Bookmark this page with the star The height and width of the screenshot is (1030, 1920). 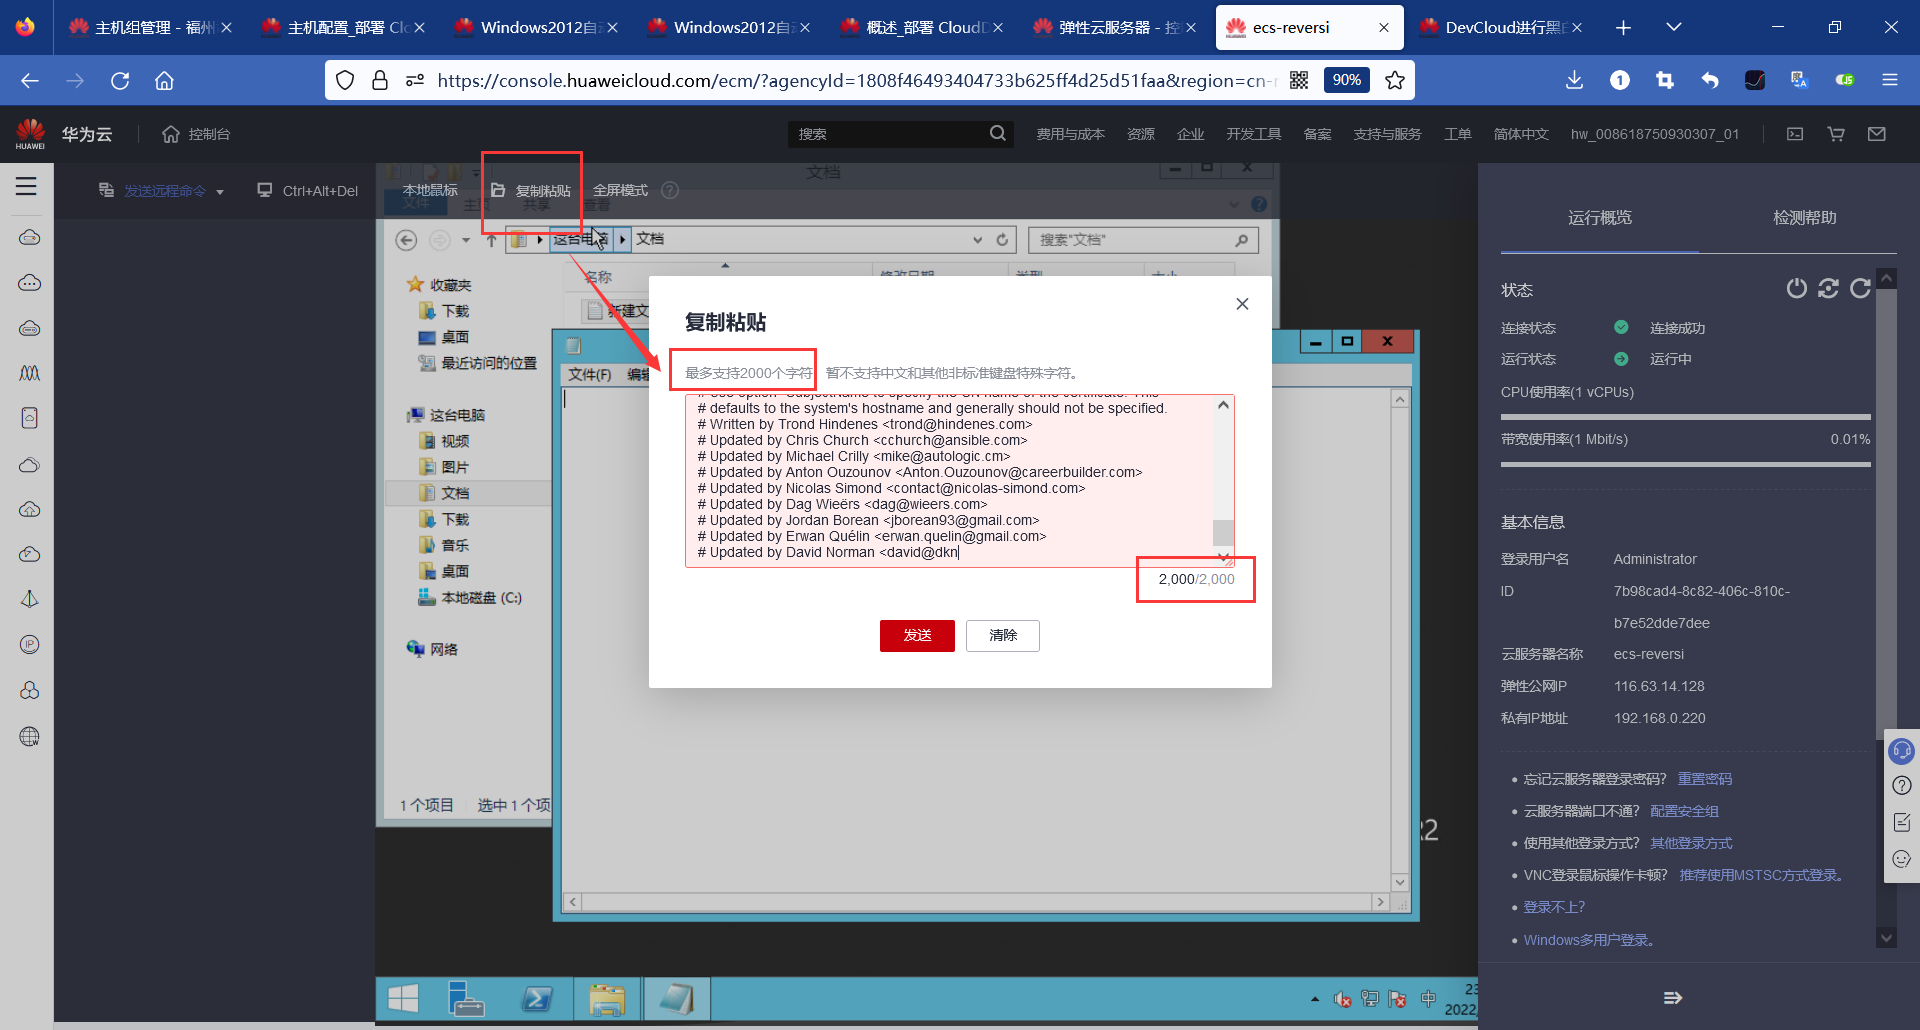click(x=1395, y=80)
